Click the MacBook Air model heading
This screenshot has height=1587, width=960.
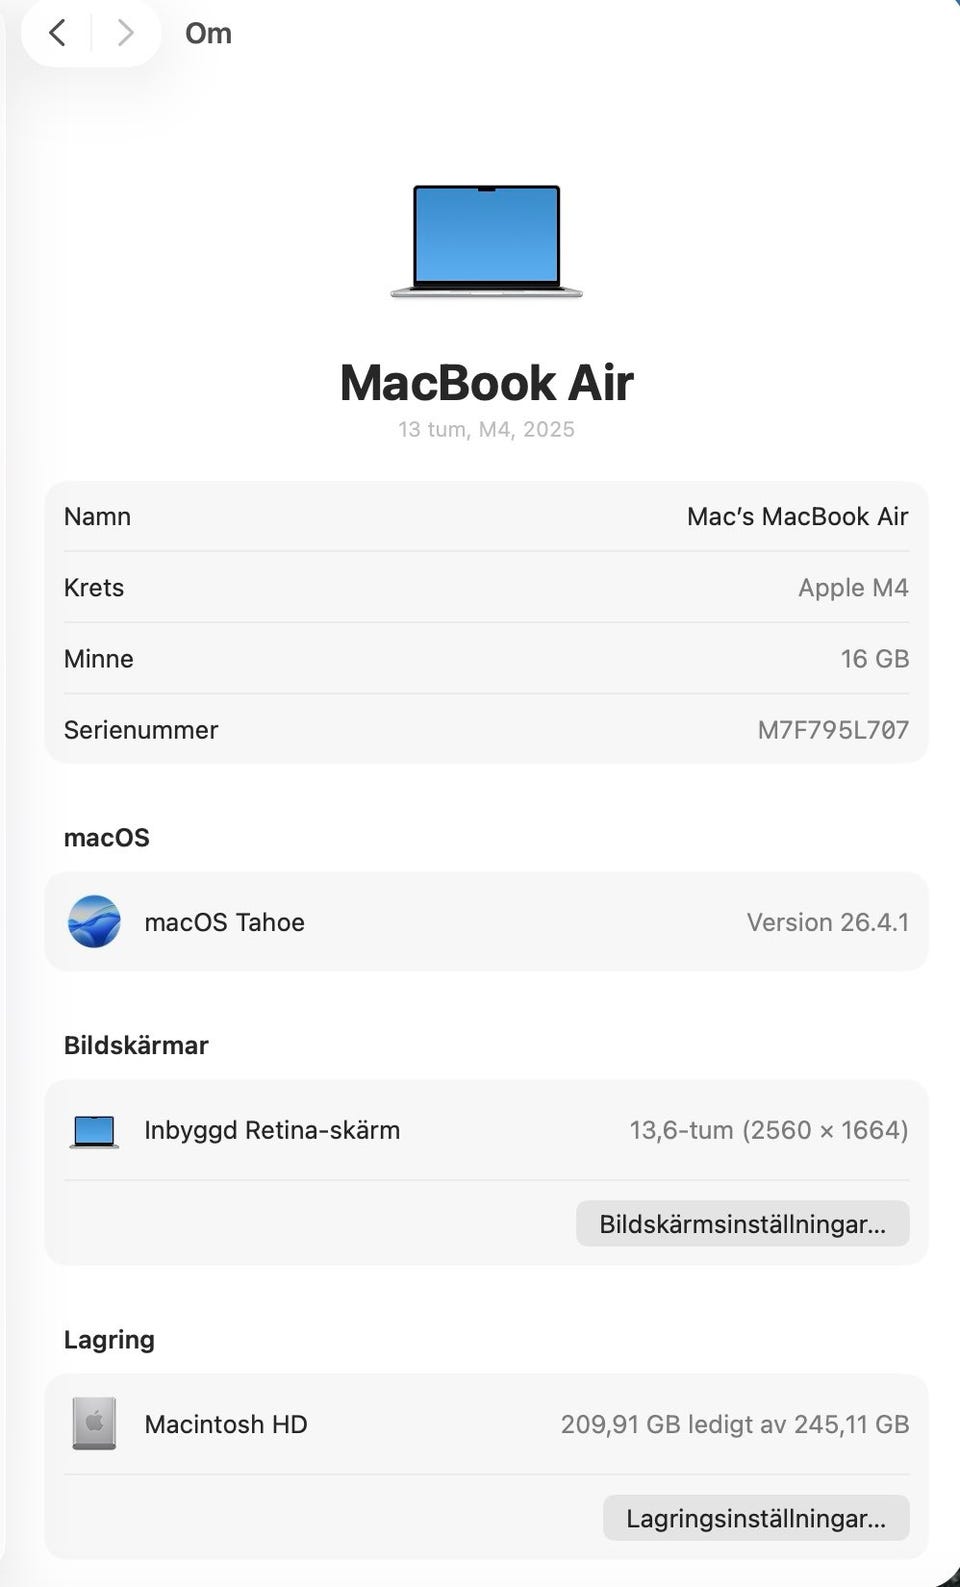tap(486, 382)
